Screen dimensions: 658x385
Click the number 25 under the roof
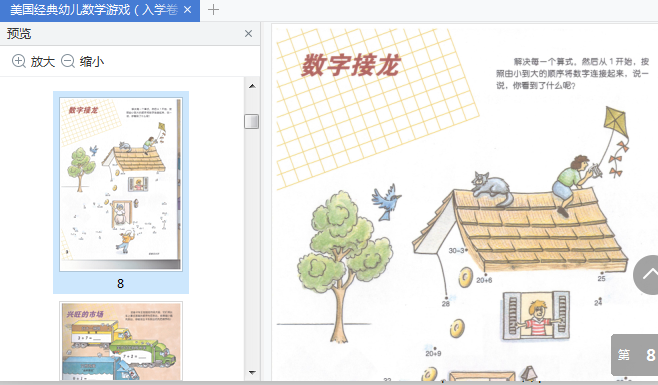[601, 278]
